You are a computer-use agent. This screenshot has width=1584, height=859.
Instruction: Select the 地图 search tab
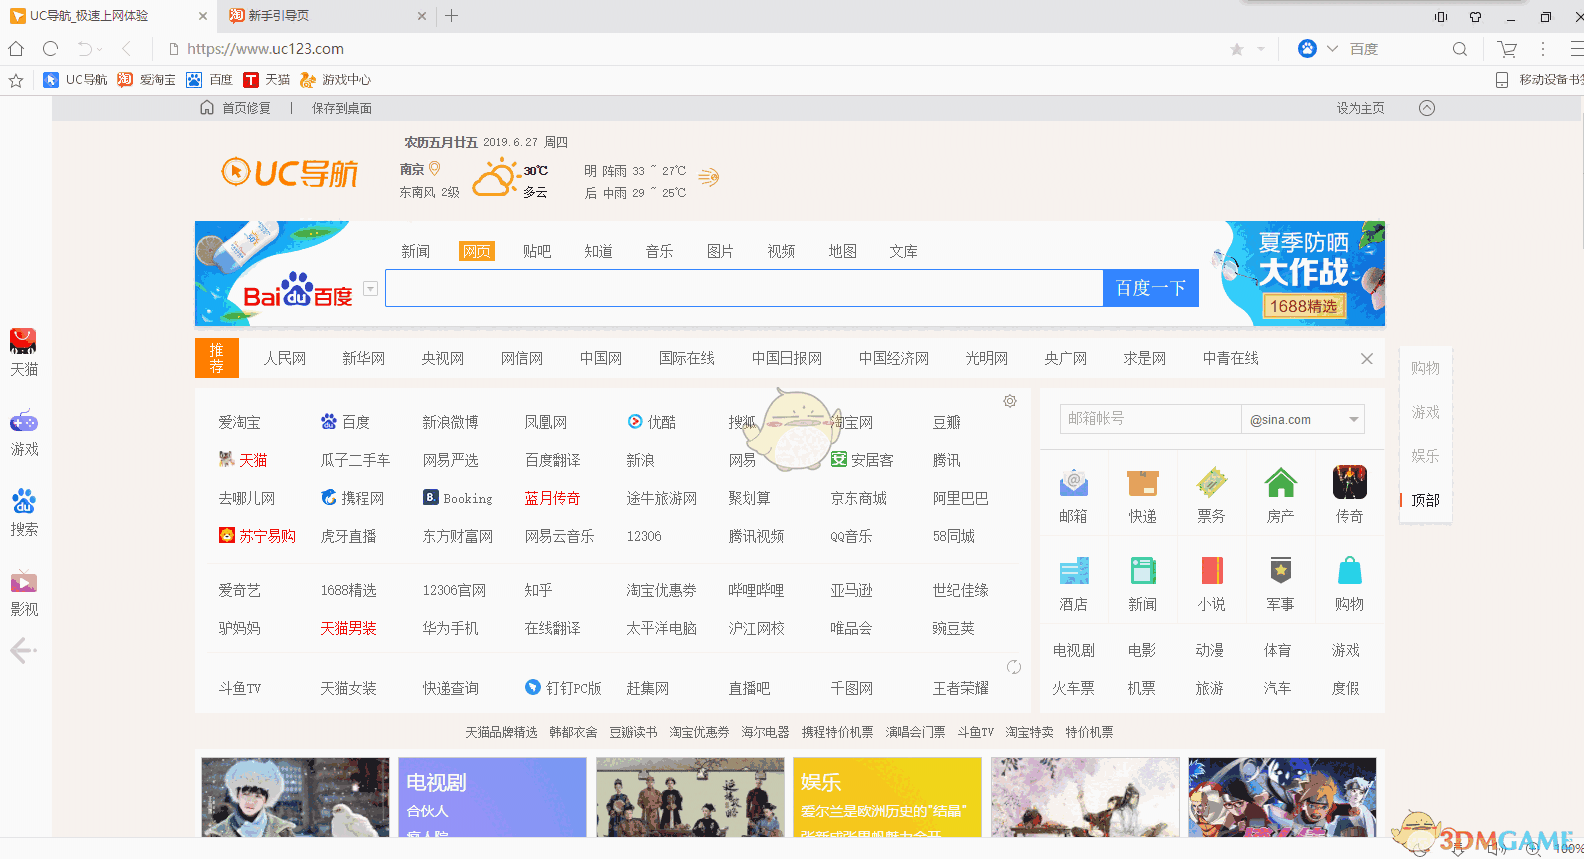click(842, 251)
